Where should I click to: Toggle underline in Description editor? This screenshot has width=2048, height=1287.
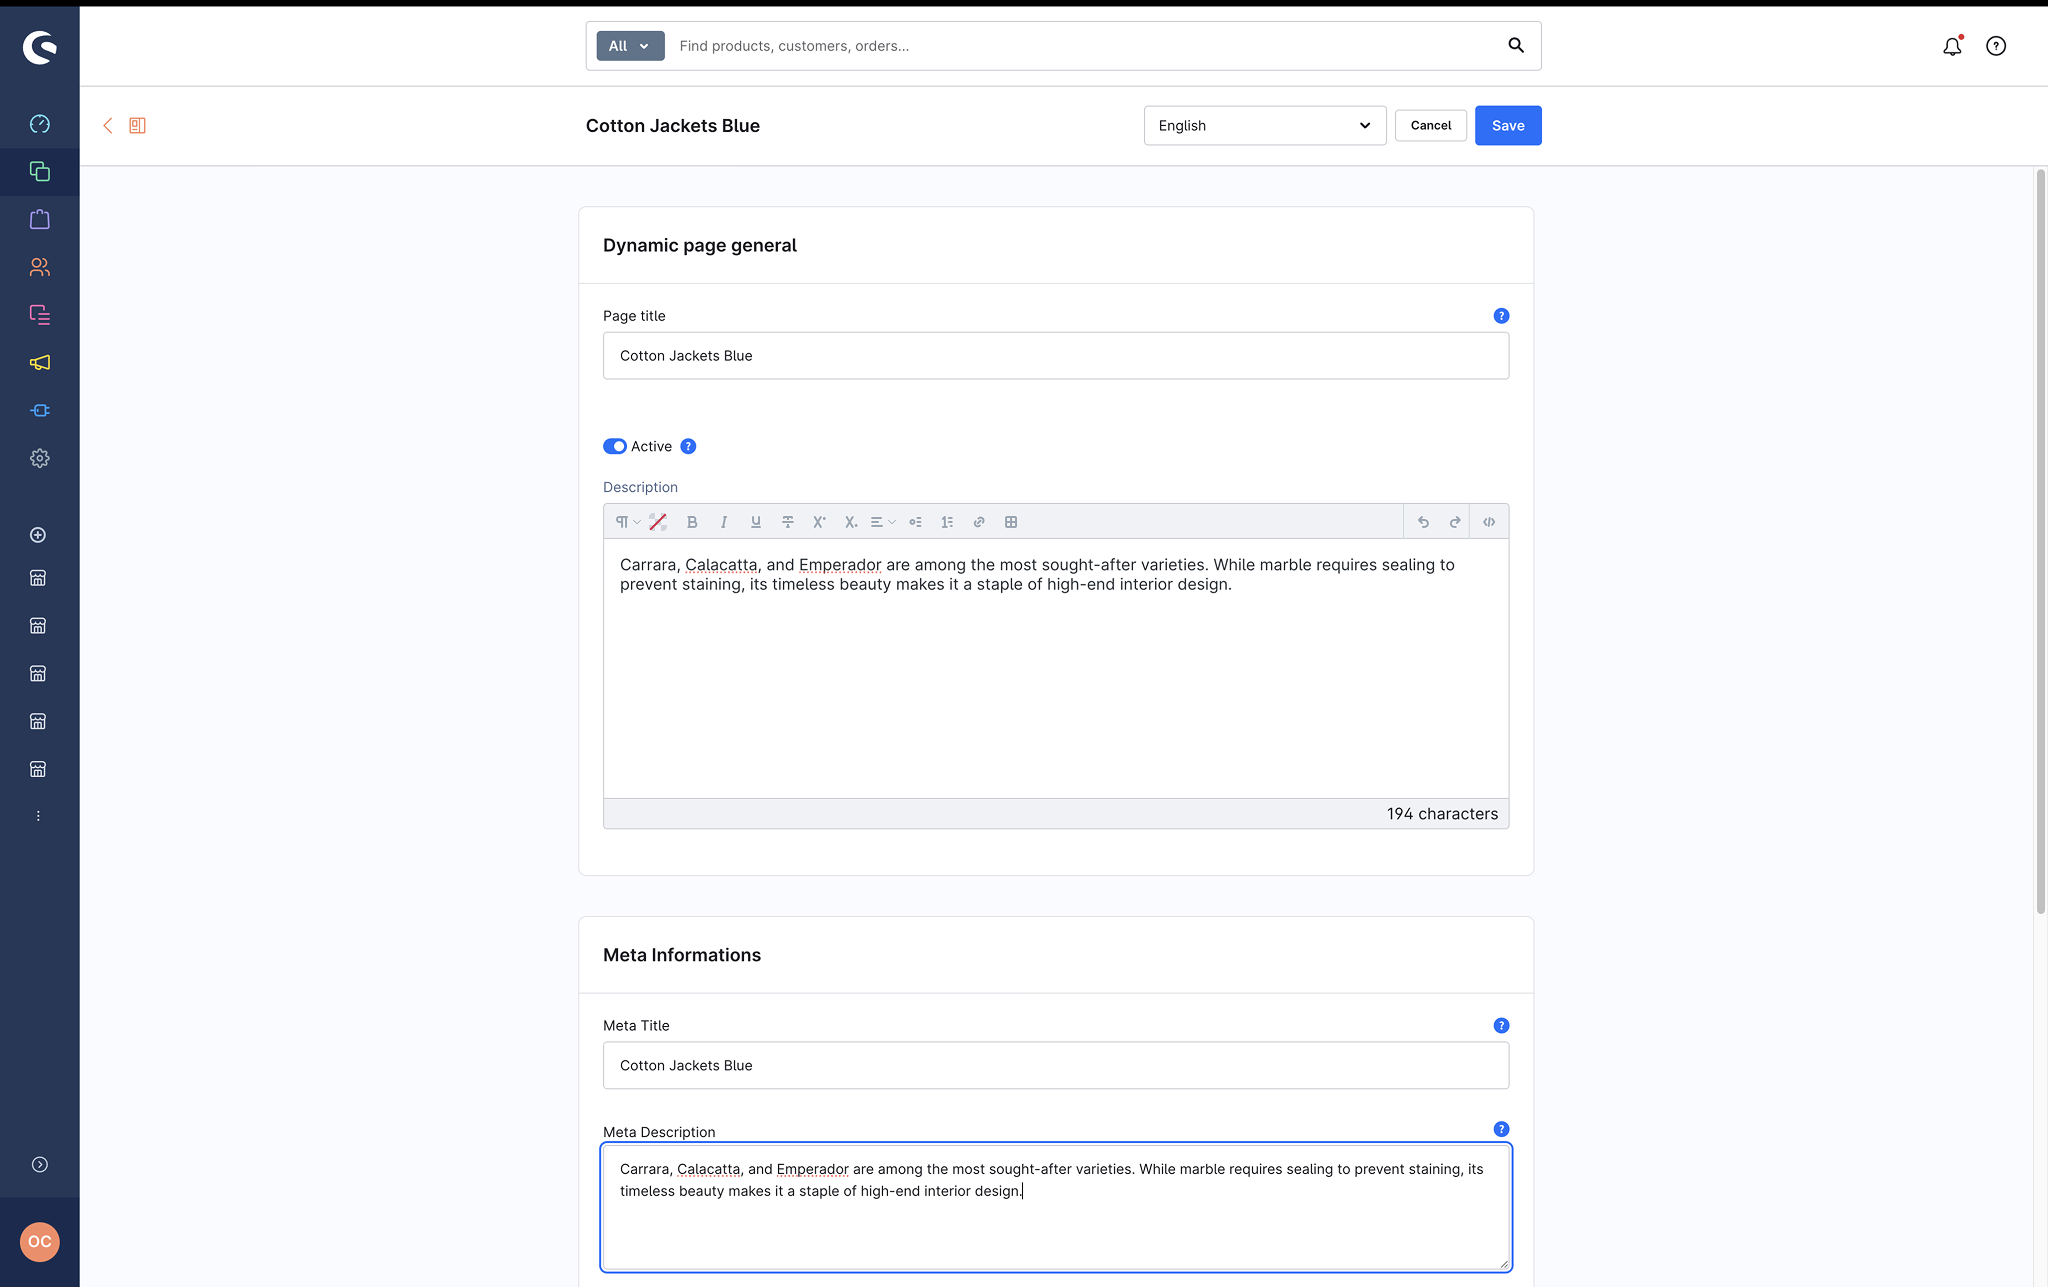tap(756, 522)
